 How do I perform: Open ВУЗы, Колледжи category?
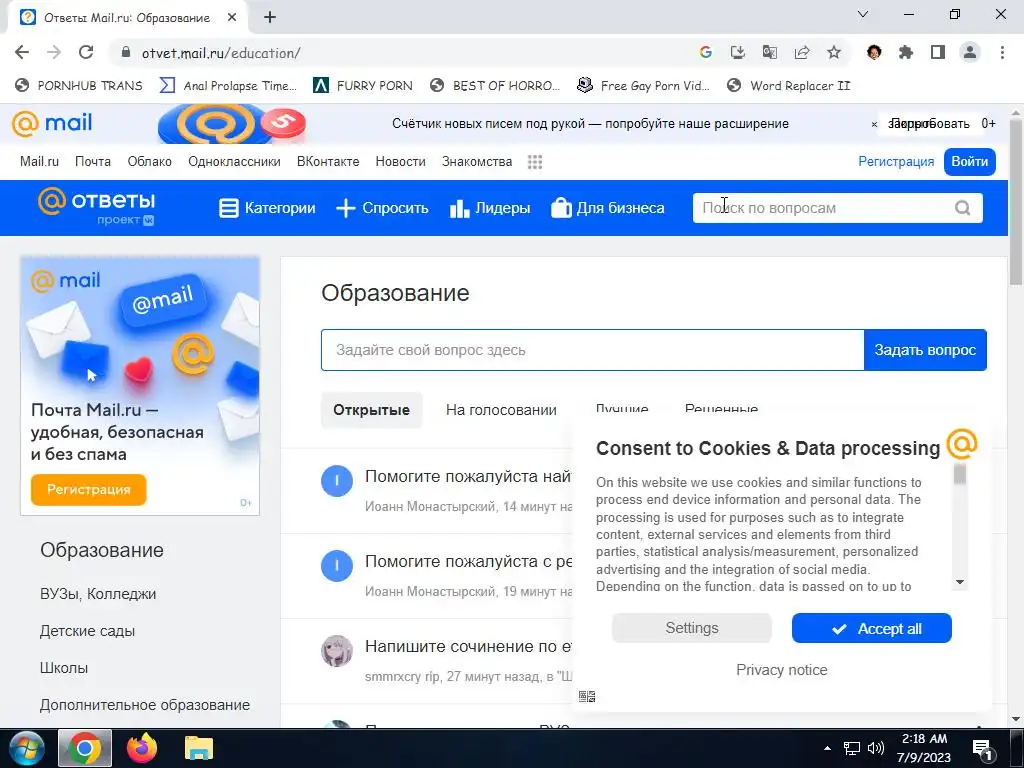[98, 594]
